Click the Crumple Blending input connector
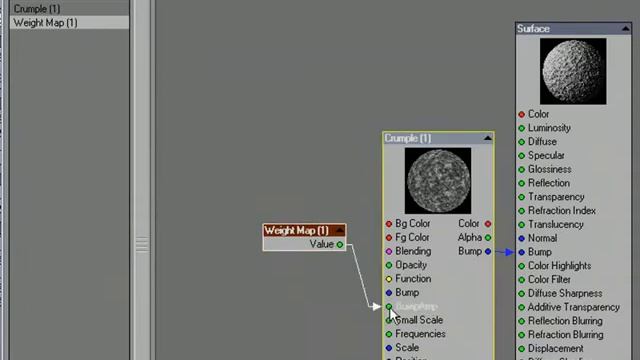This screenshot has height=360, width=640. (x=389, y=251)
